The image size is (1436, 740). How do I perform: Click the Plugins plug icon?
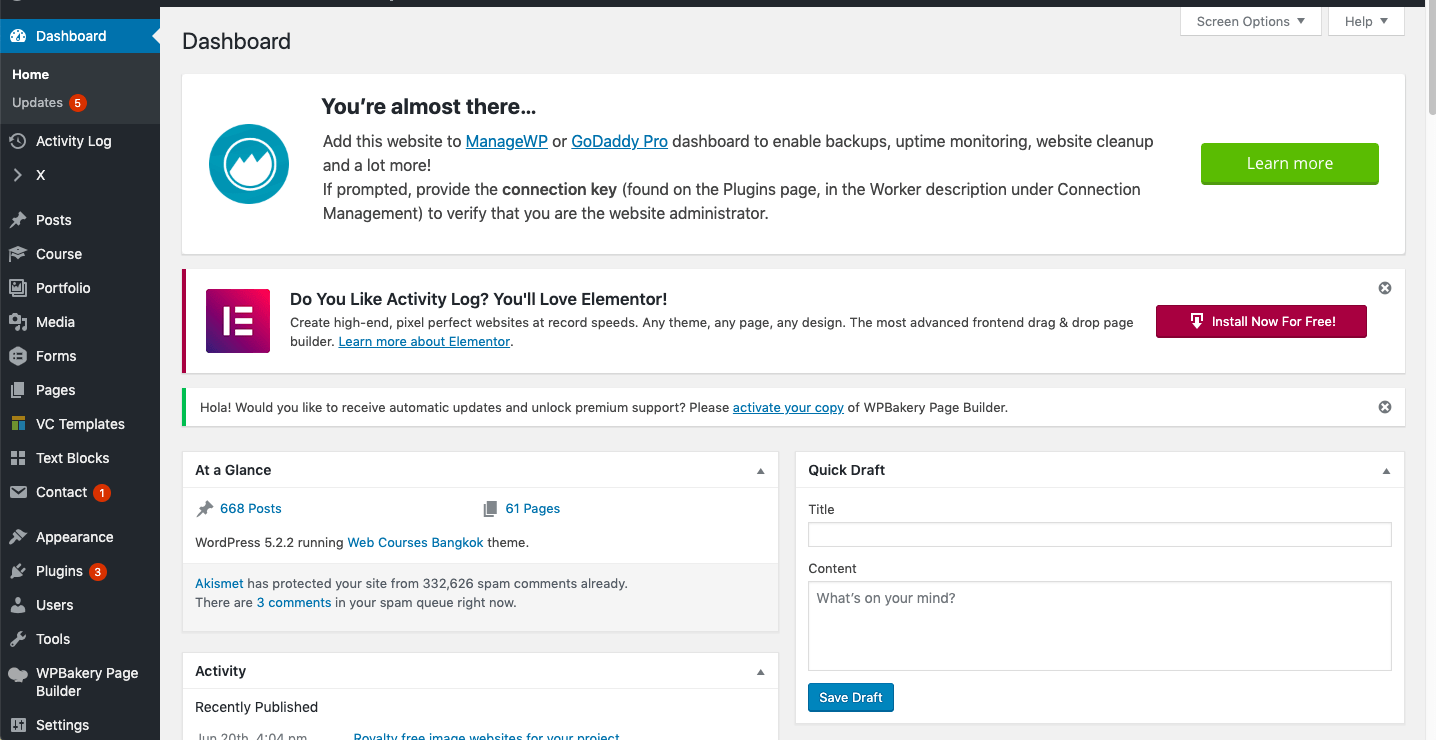pos(18,571)
